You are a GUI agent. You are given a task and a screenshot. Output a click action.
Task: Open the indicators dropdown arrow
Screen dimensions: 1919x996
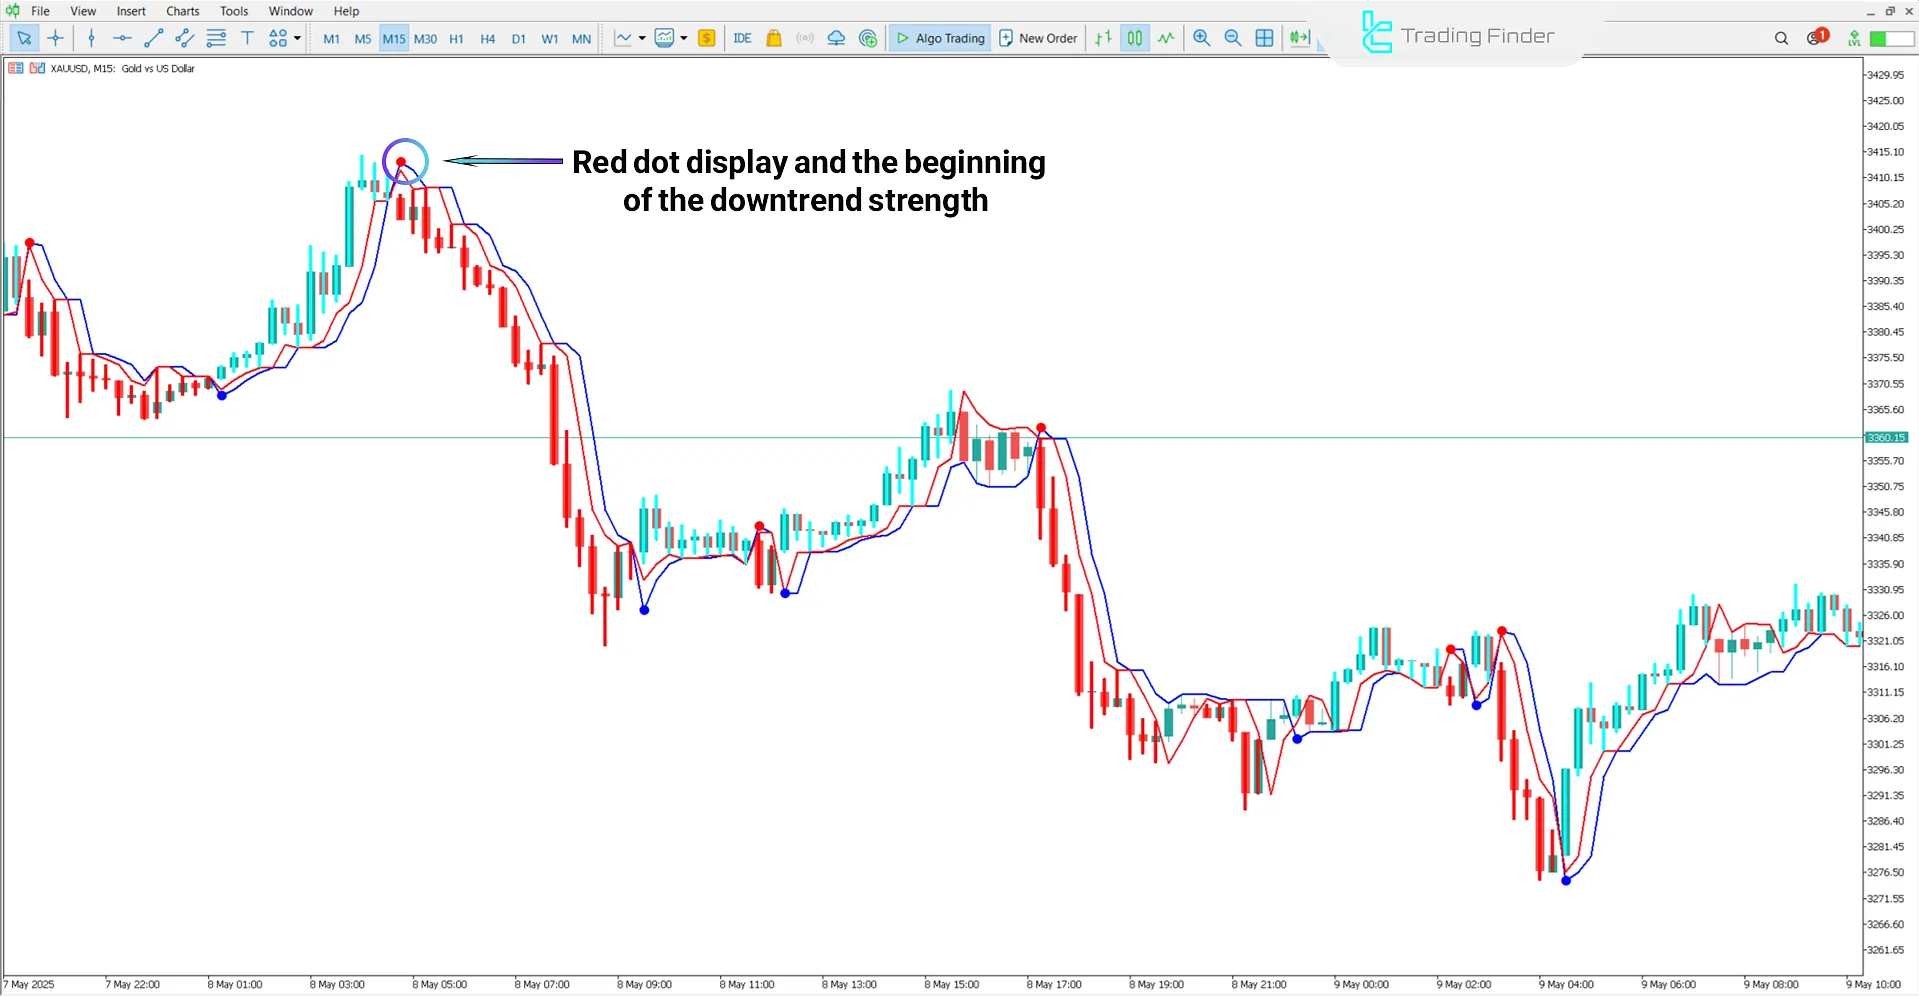(684, 38)
